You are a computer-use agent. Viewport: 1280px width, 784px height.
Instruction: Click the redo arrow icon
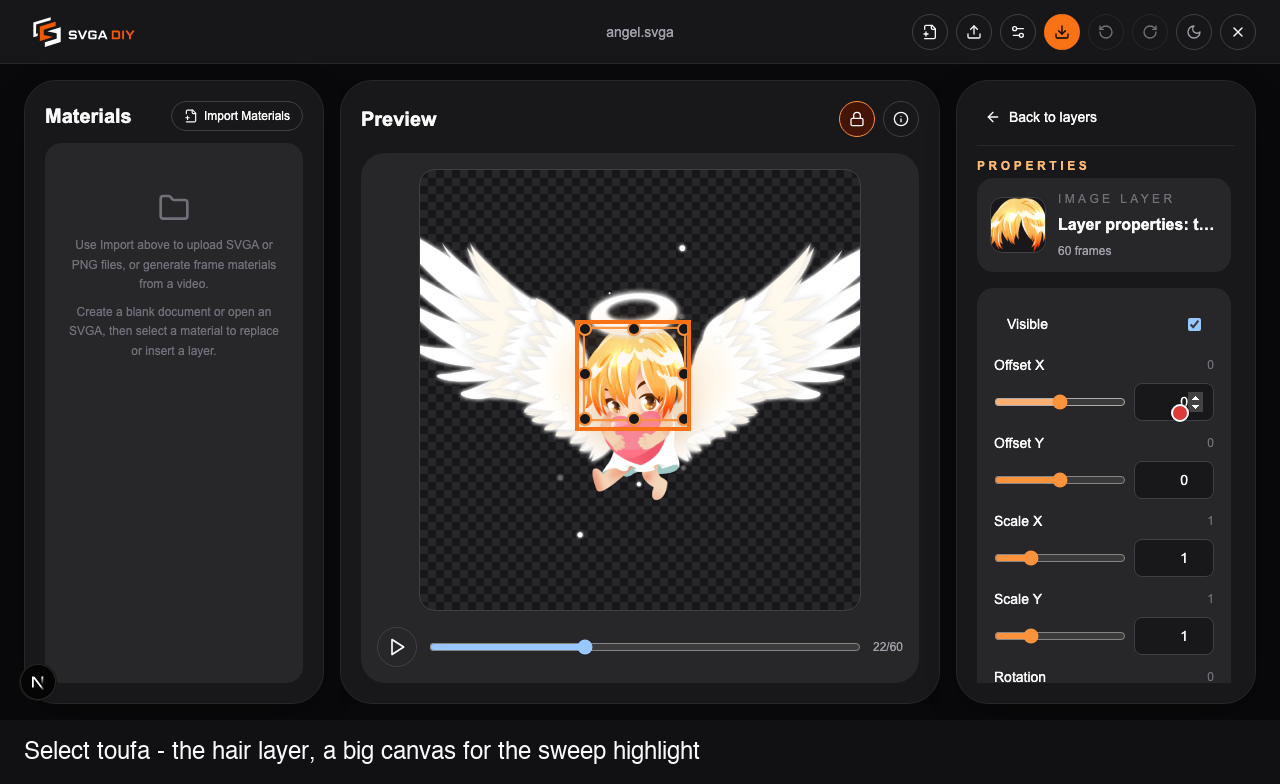[1150, 32]
